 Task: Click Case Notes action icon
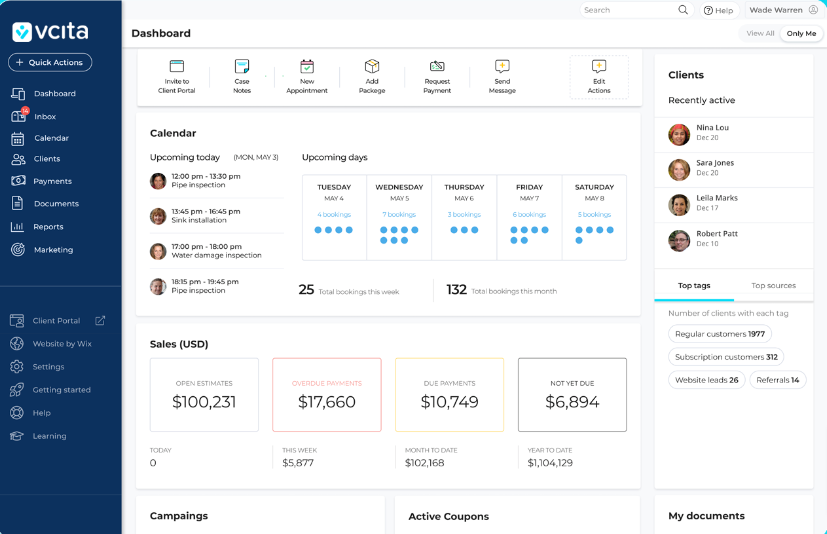242,66
